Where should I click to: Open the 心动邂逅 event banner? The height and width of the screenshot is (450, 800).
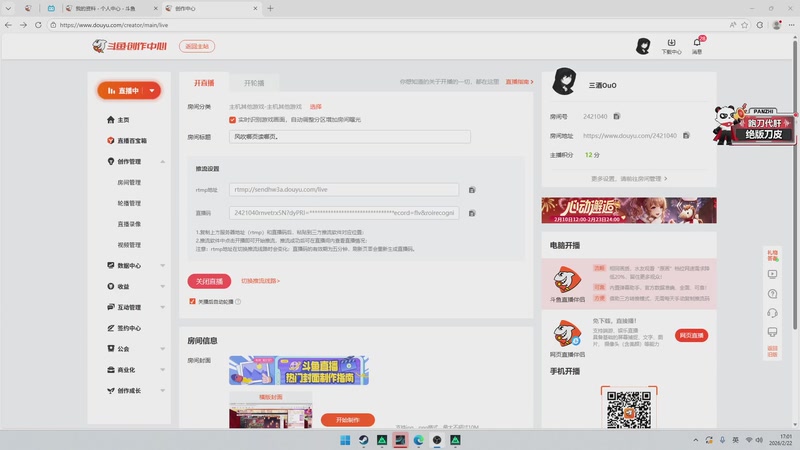[x=629, y=210]
